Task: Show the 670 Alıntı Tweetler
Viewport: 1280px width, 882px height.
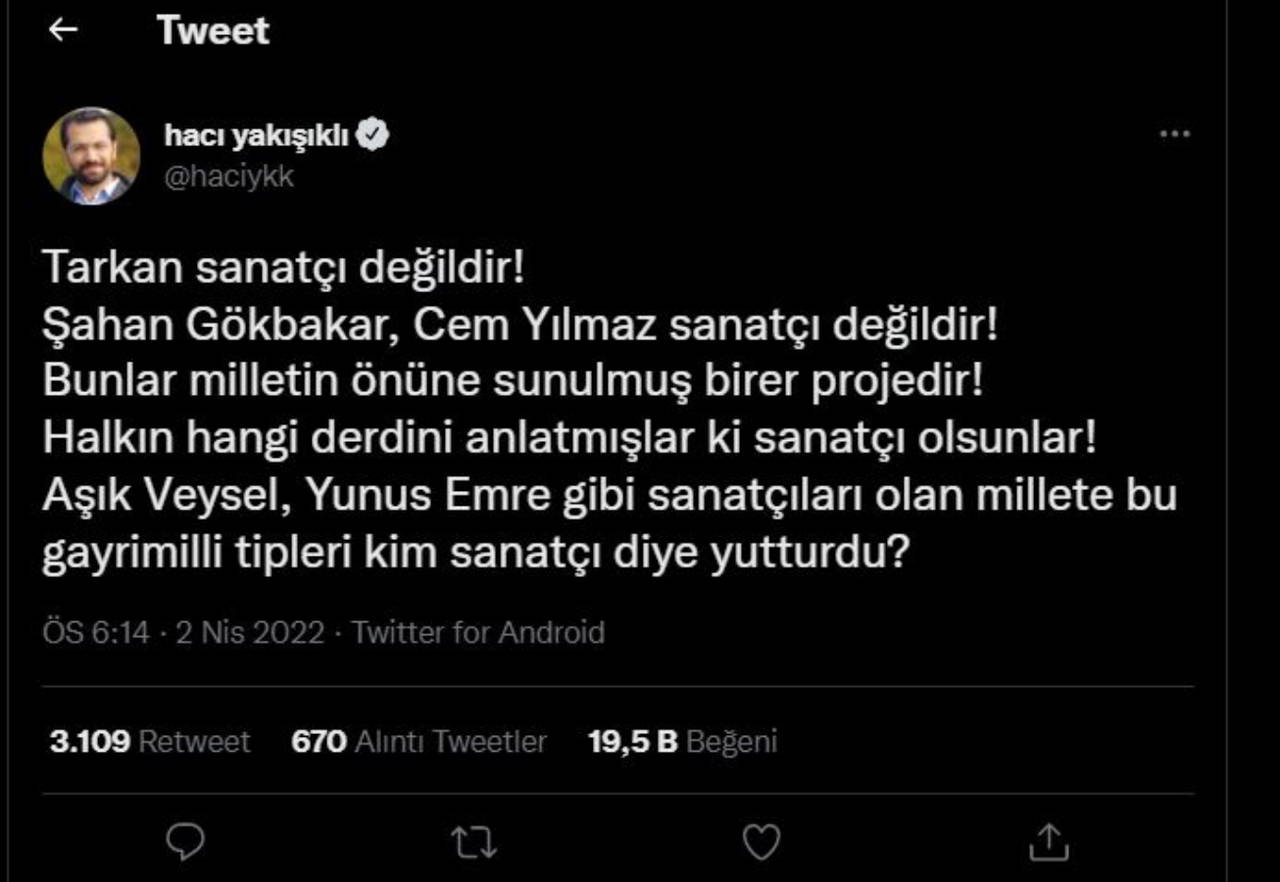Action: 419,741
